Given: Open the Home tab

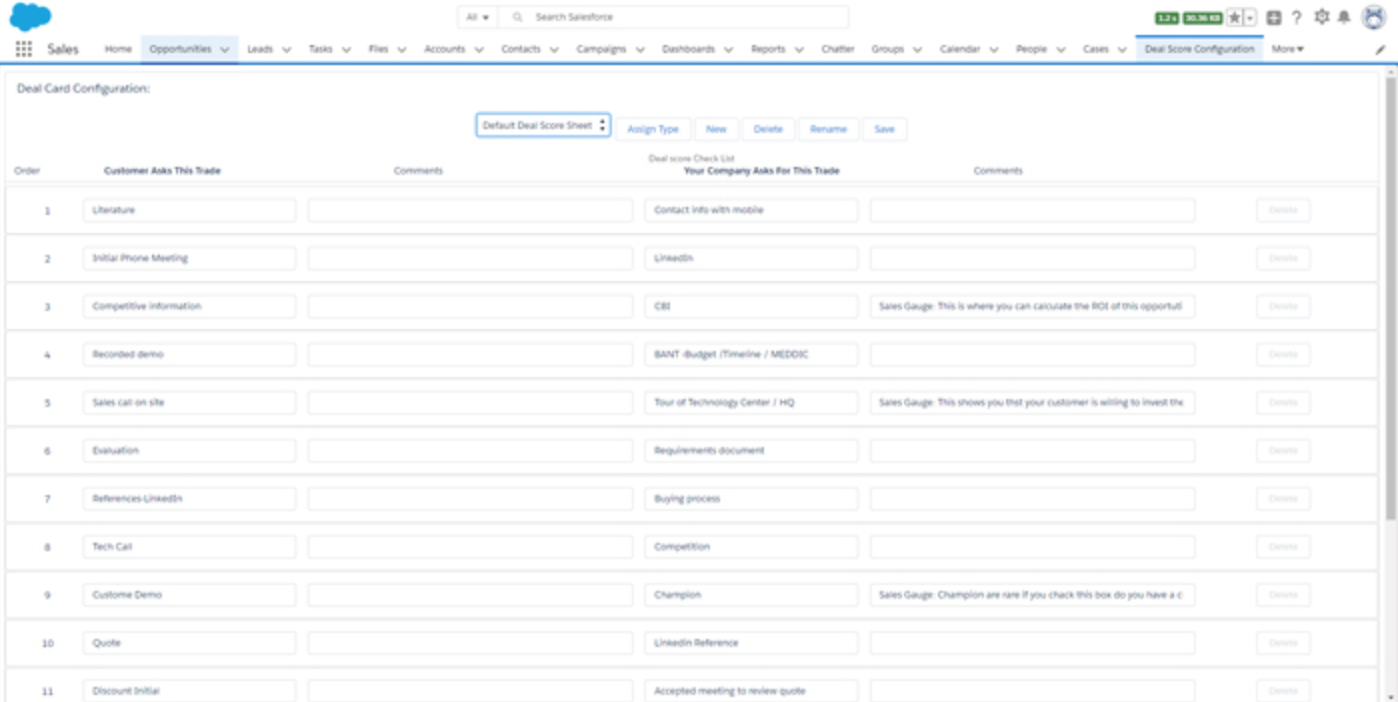Looking at the screenshot, I should point(118,49).
